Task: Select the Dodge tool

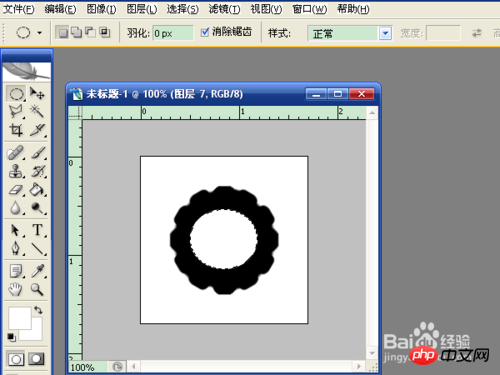Action: (x=37, y=208)
